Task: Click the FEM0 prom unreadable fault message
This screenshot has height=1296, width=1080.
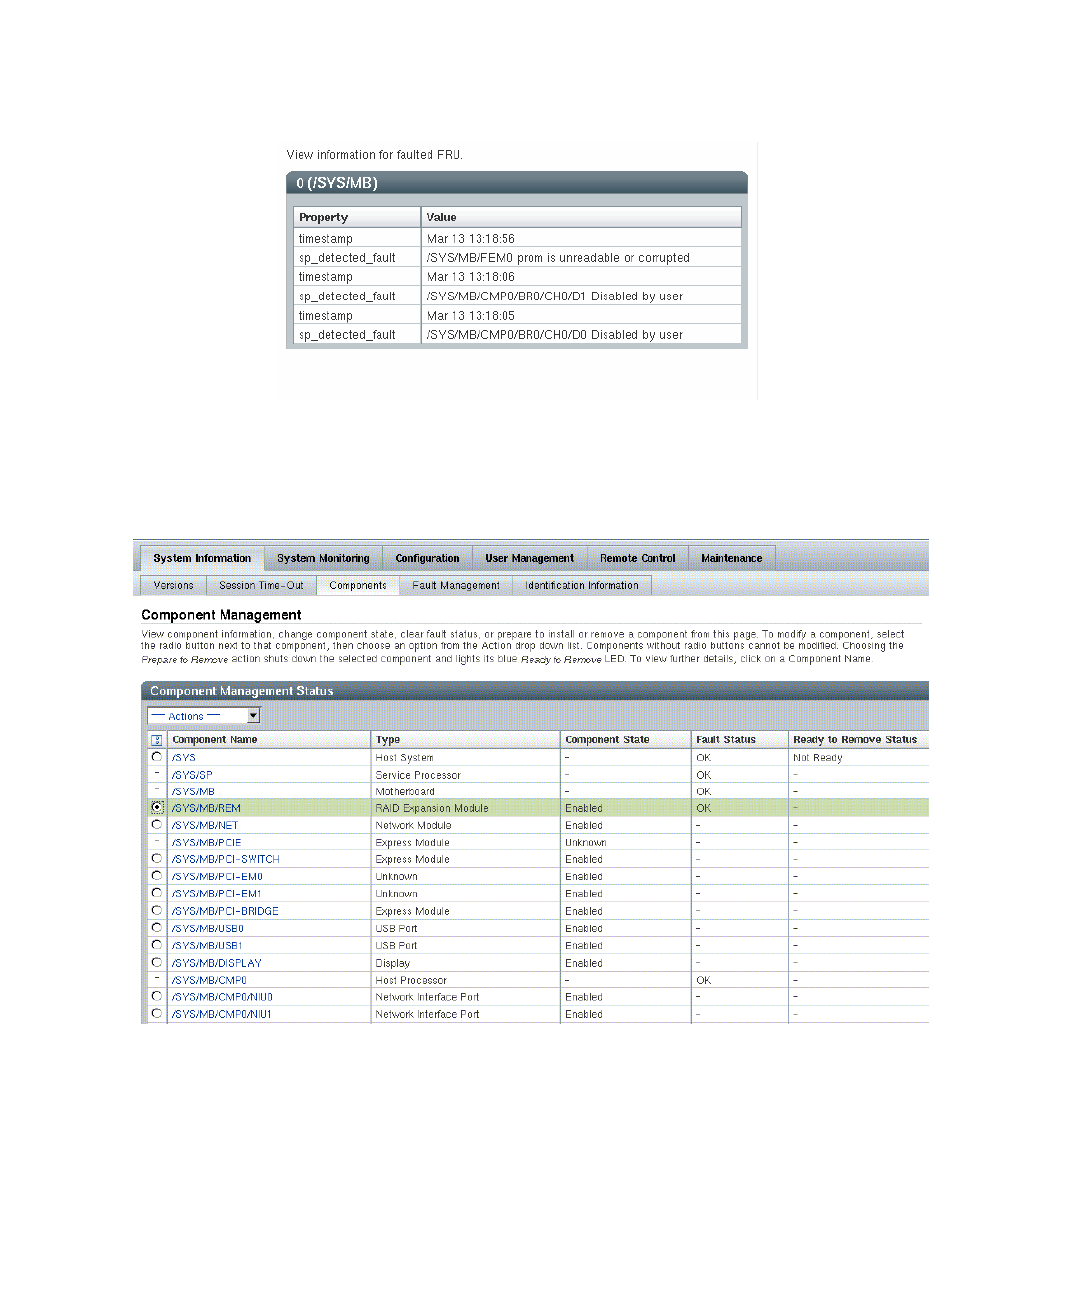Action: pos(558,258)
